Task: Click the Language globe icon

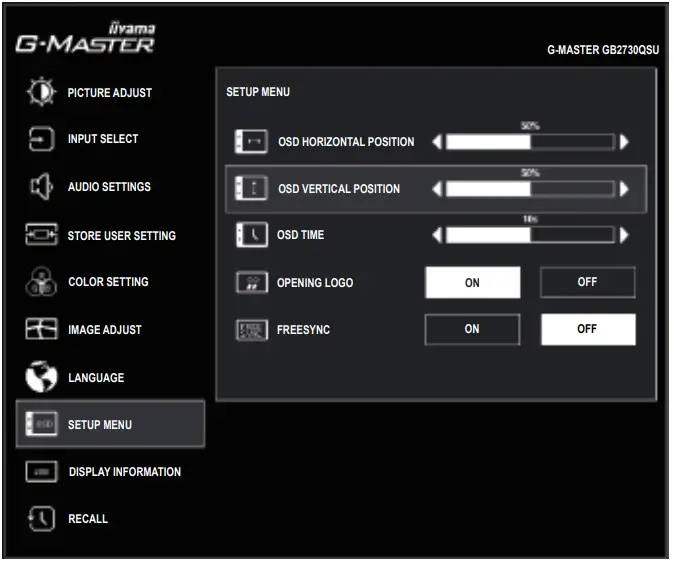Action: pos(41,377)
